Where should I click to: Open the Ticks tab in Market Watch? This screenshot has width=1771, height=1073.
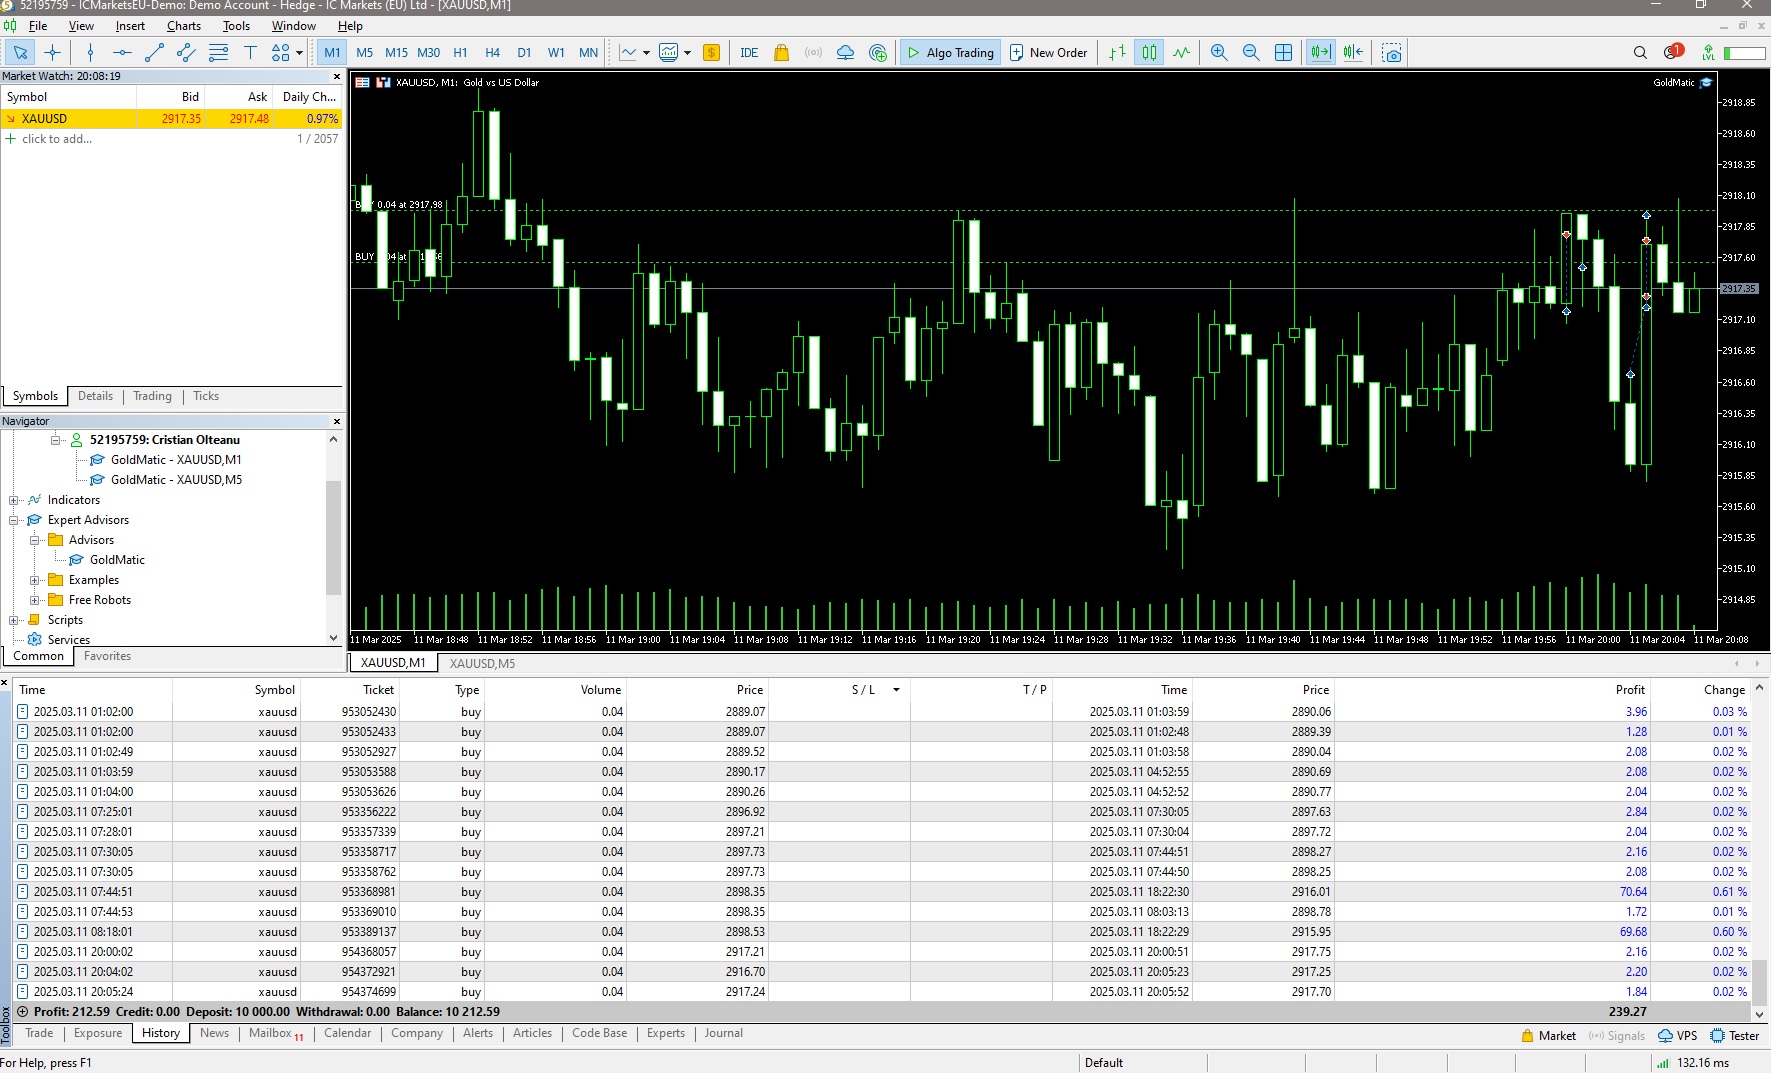(206, 396)
